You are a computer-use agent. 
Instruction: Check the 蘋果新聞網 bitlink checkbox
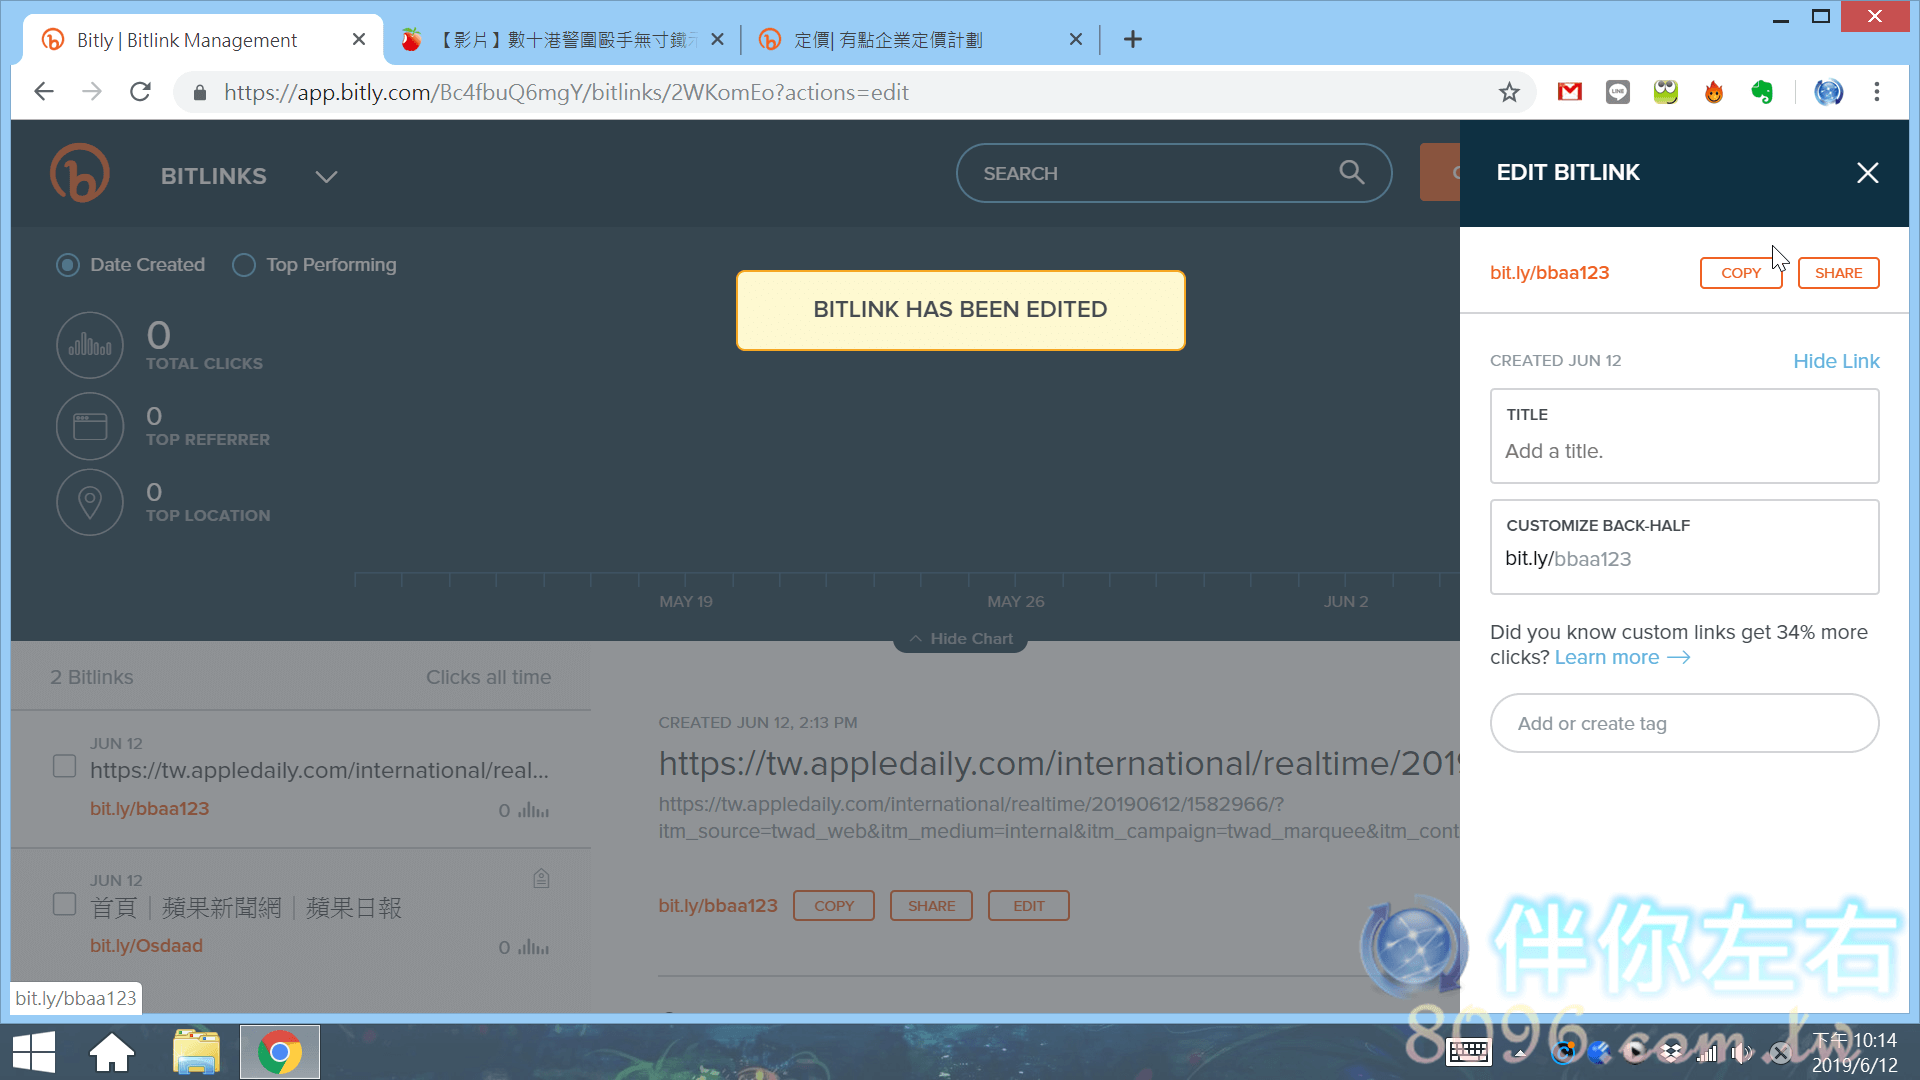pyautogui.click(x=64, y=904)
